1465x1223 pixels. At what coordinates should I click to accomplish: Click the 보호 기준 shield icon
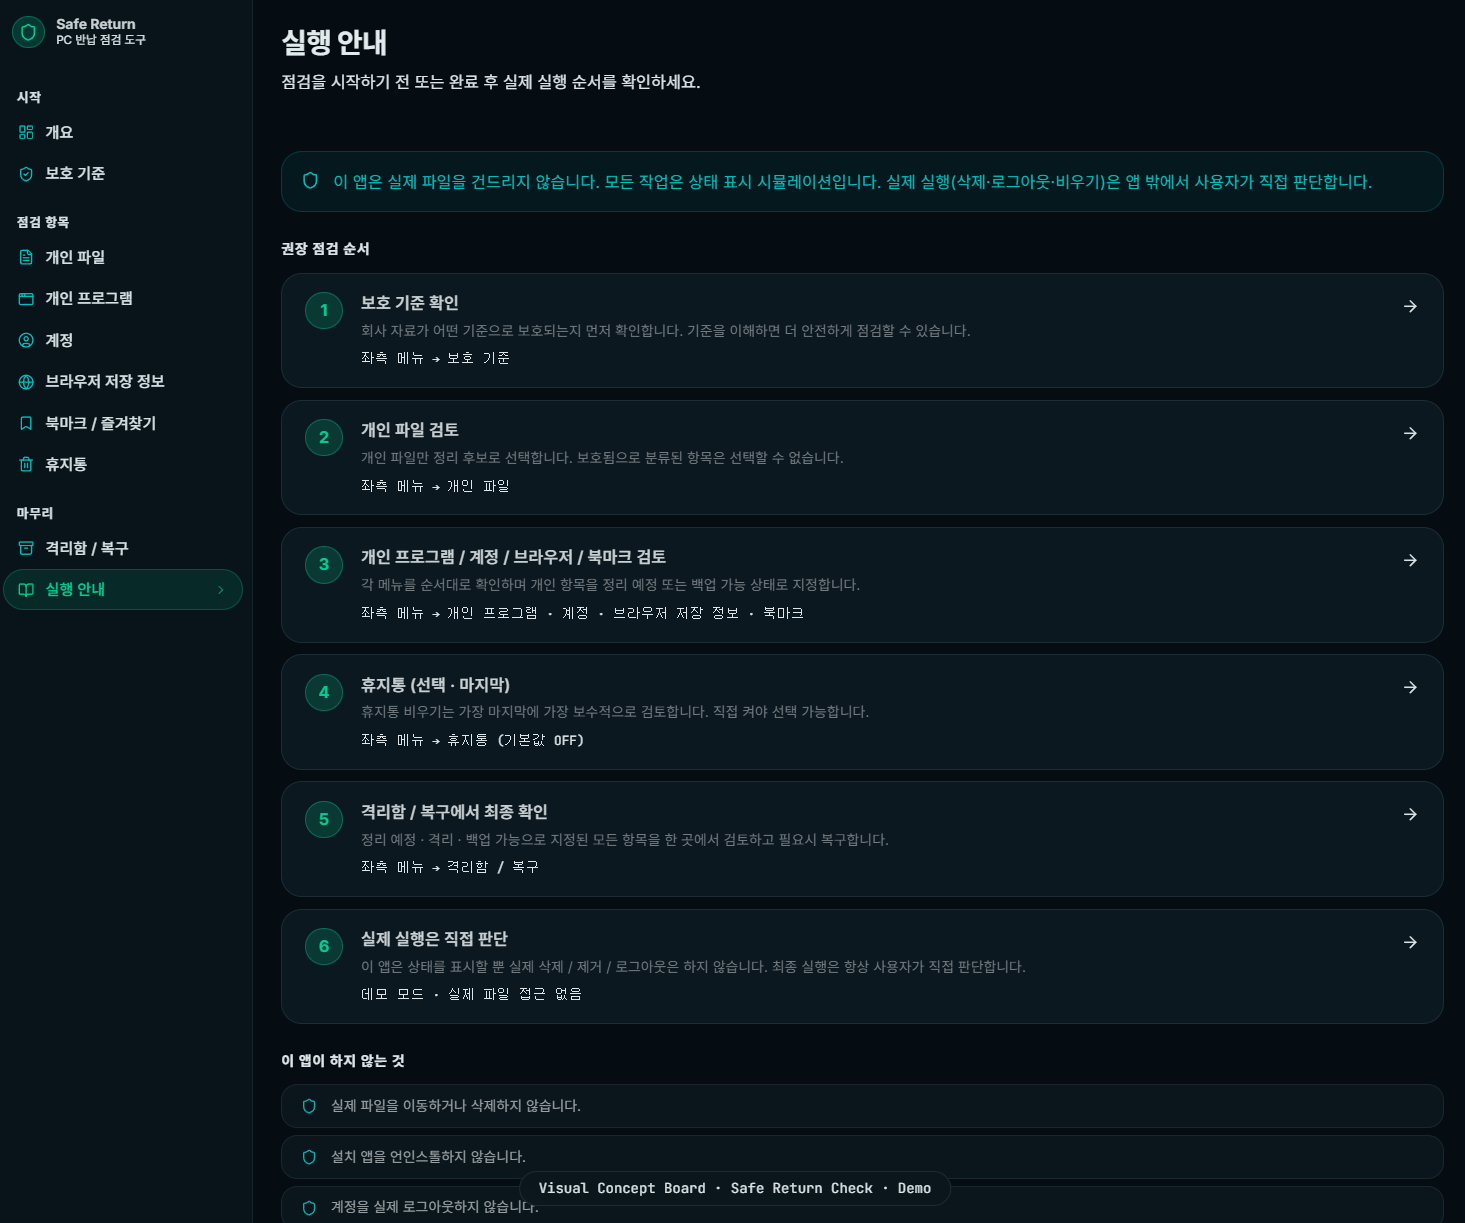tap(26, 174)
